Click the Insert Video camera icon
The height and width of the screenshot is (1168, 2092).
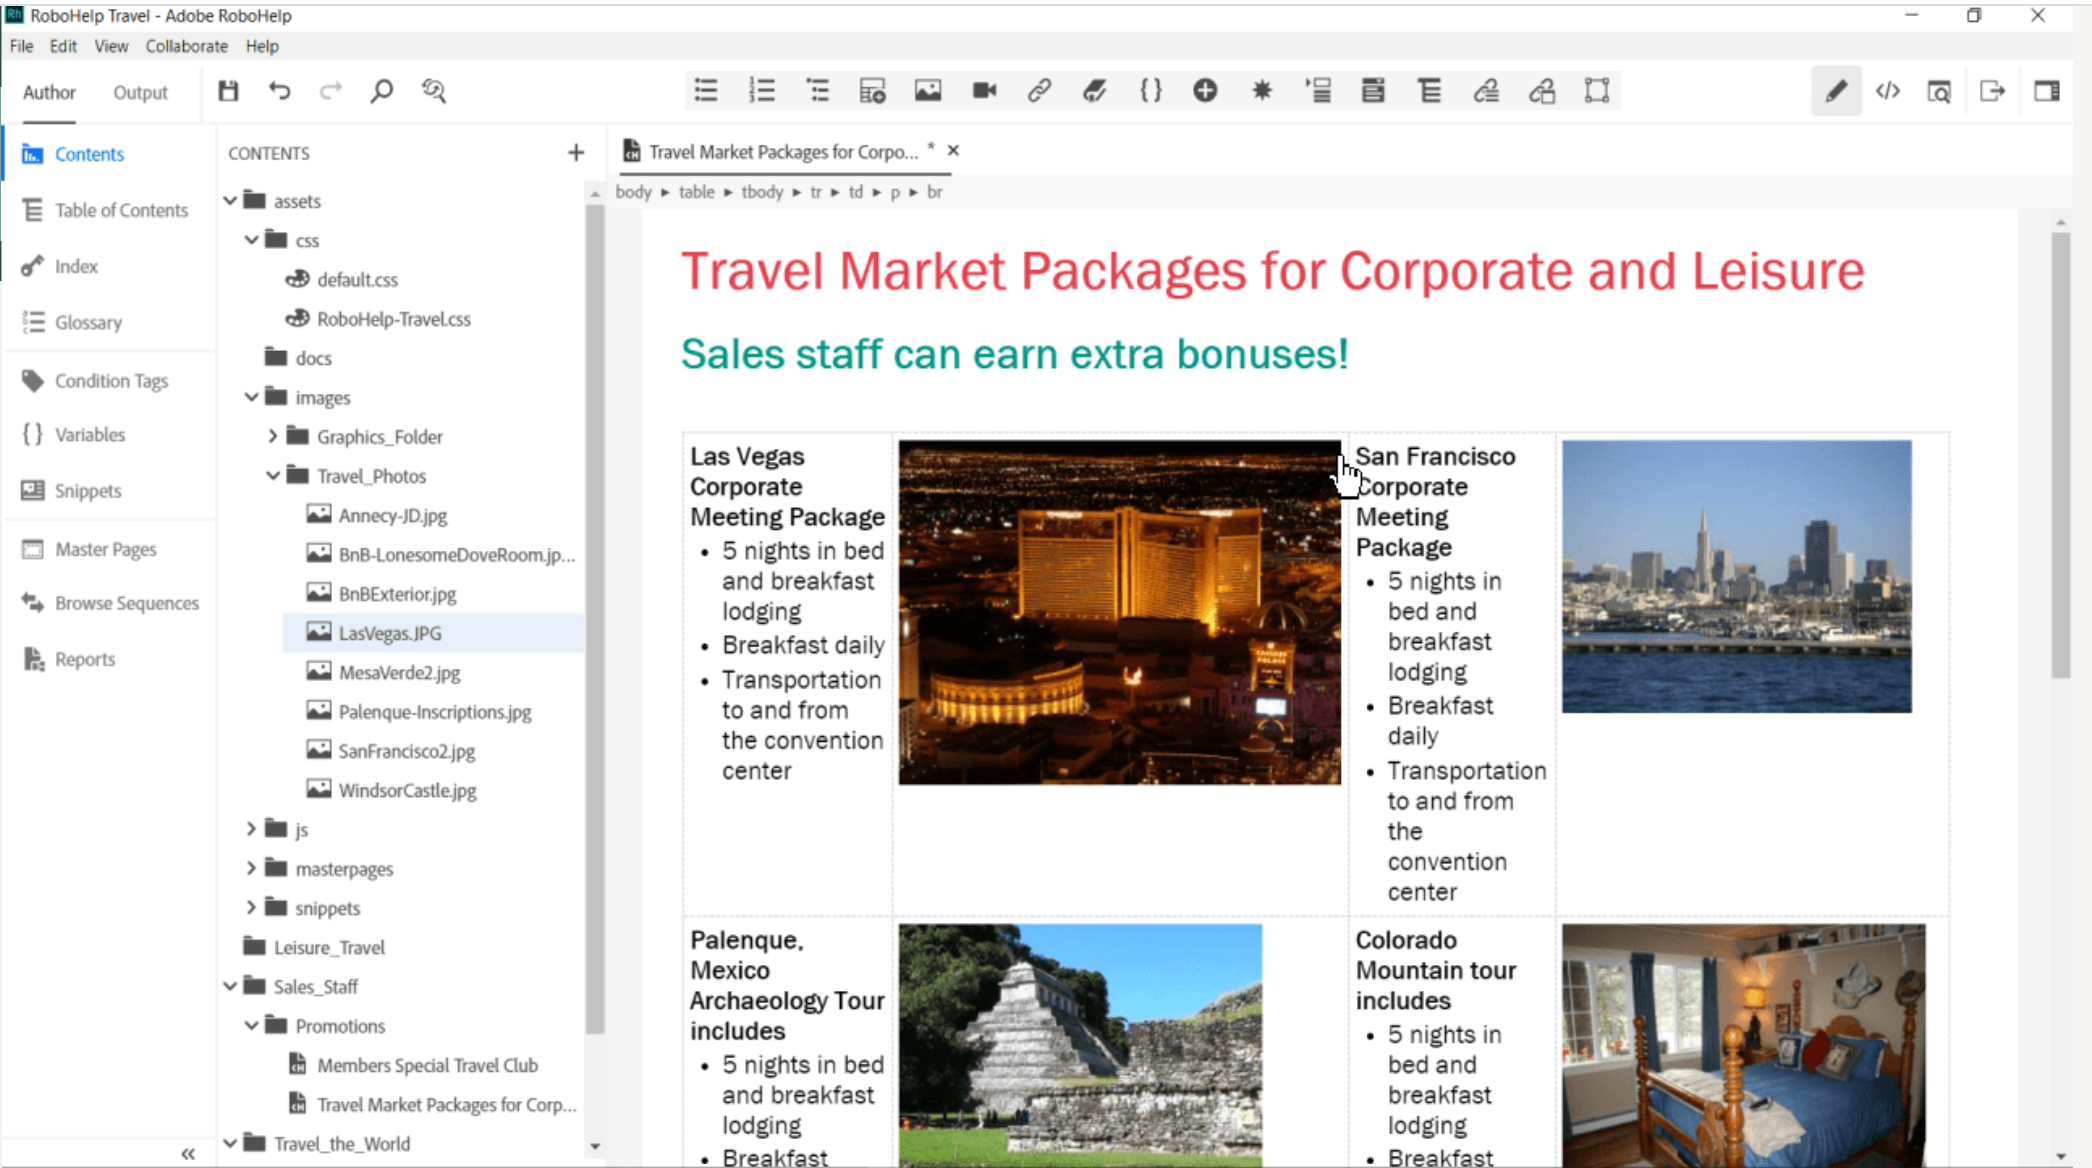[x=984, y=91]
